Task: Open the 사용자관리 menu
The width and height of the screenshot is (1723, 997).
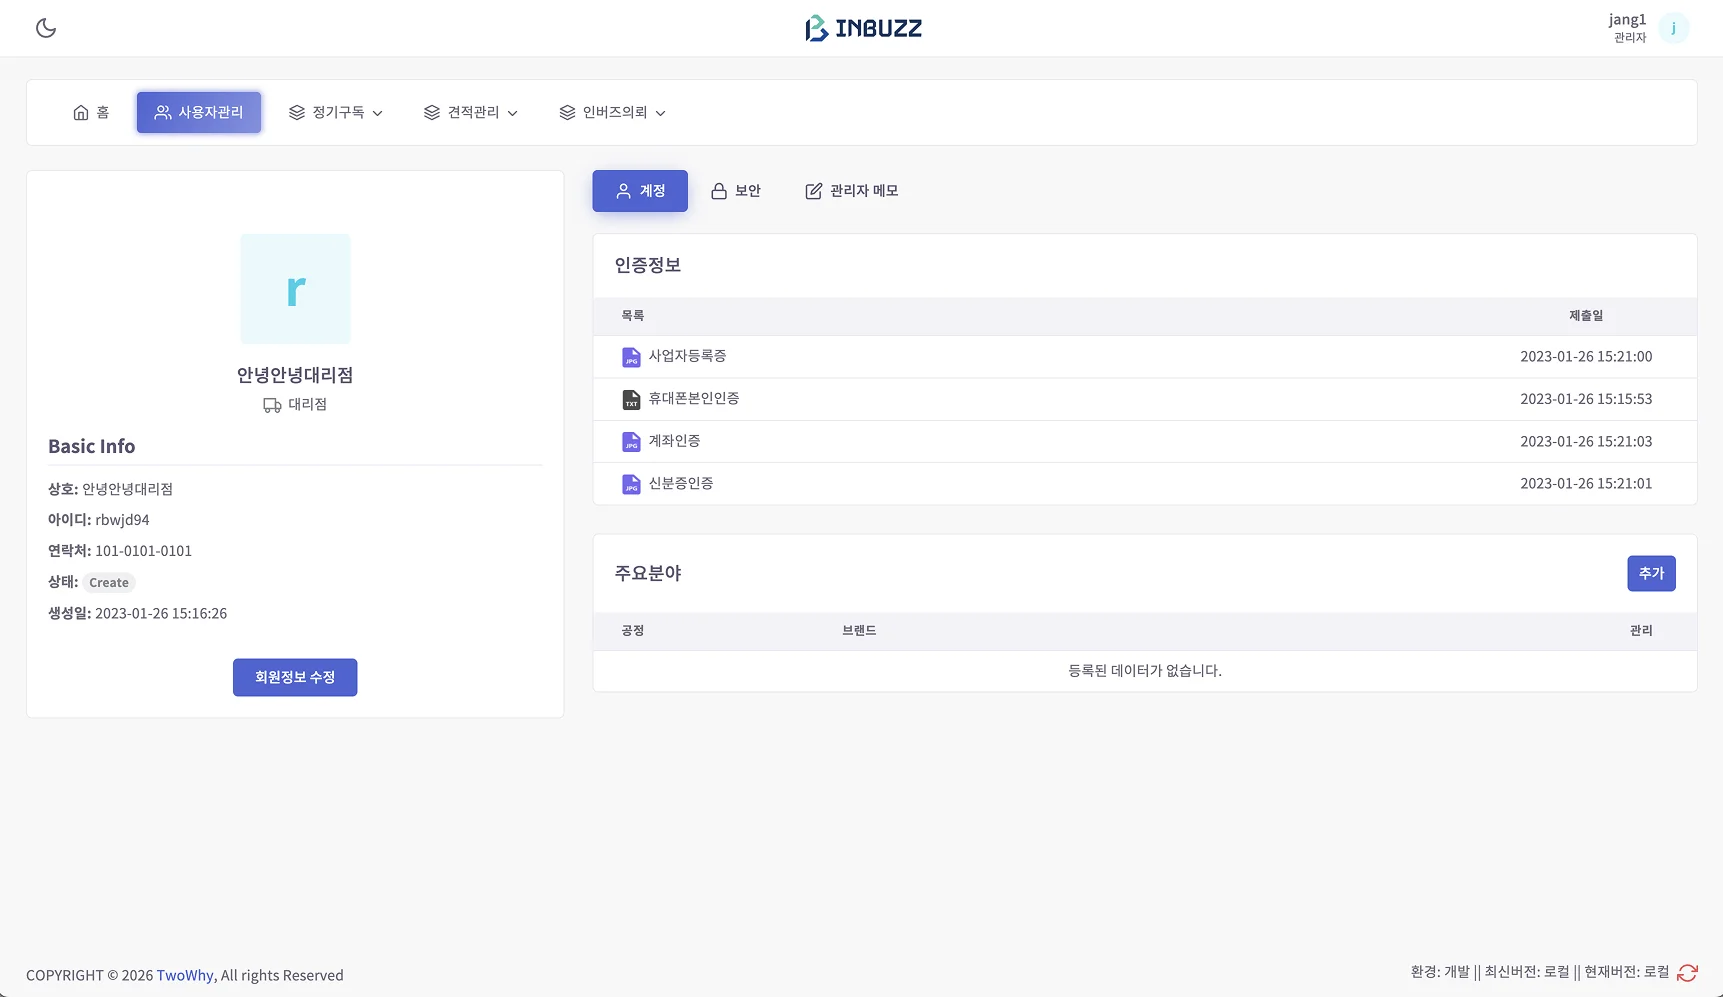Action: (199, 113)
